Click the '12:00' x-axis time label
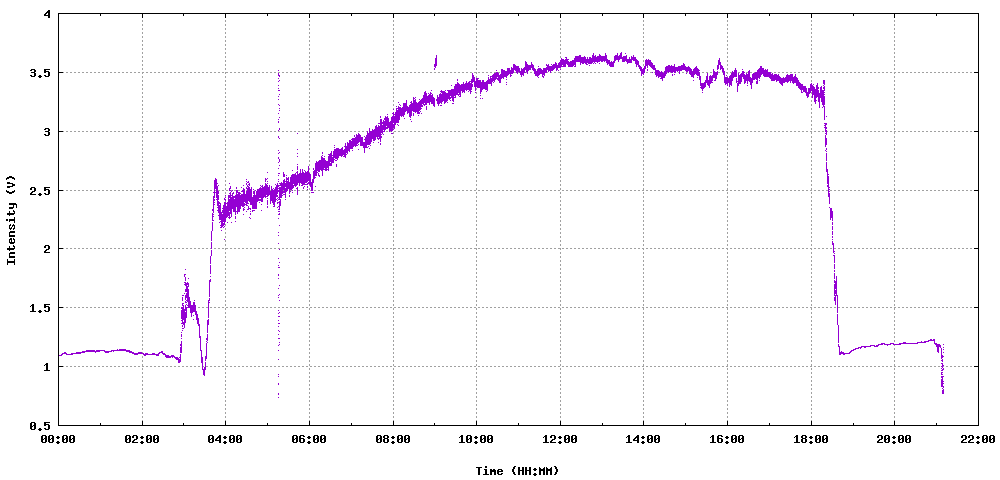The width and height of the screenshot is (1000, 480). coord(560,440)
